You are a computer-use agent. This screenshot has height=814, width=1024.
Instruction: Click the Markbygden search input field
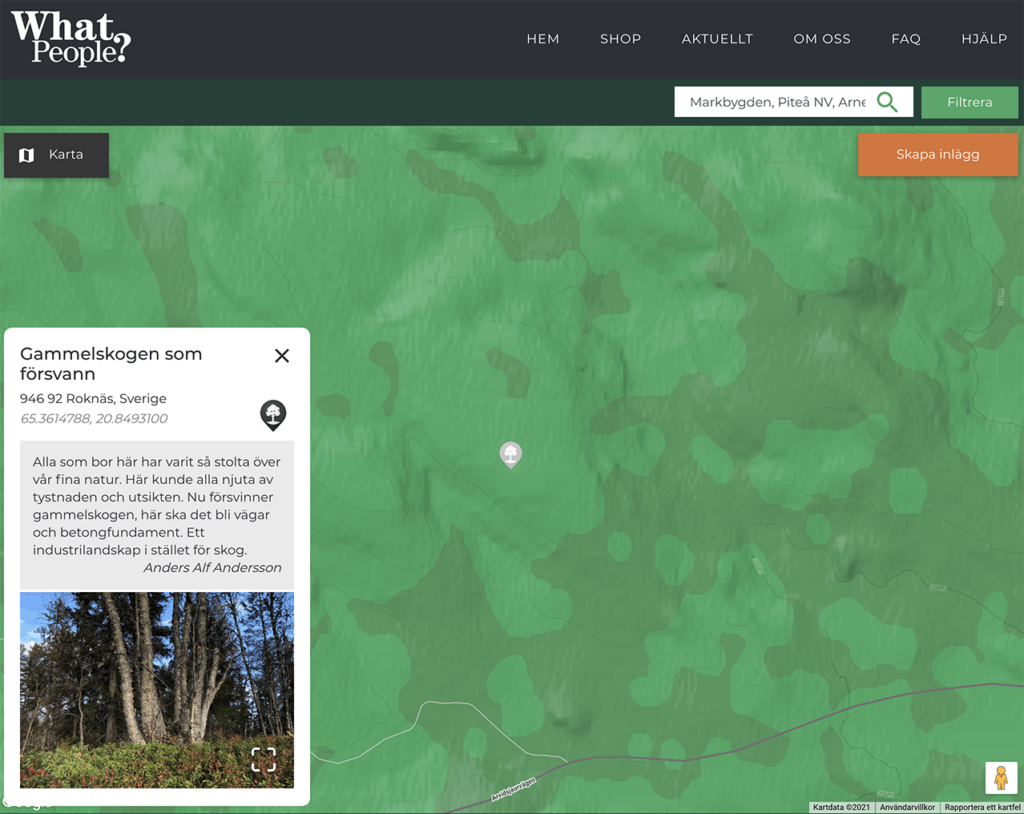pyautogui.click(x=777, y=102)
